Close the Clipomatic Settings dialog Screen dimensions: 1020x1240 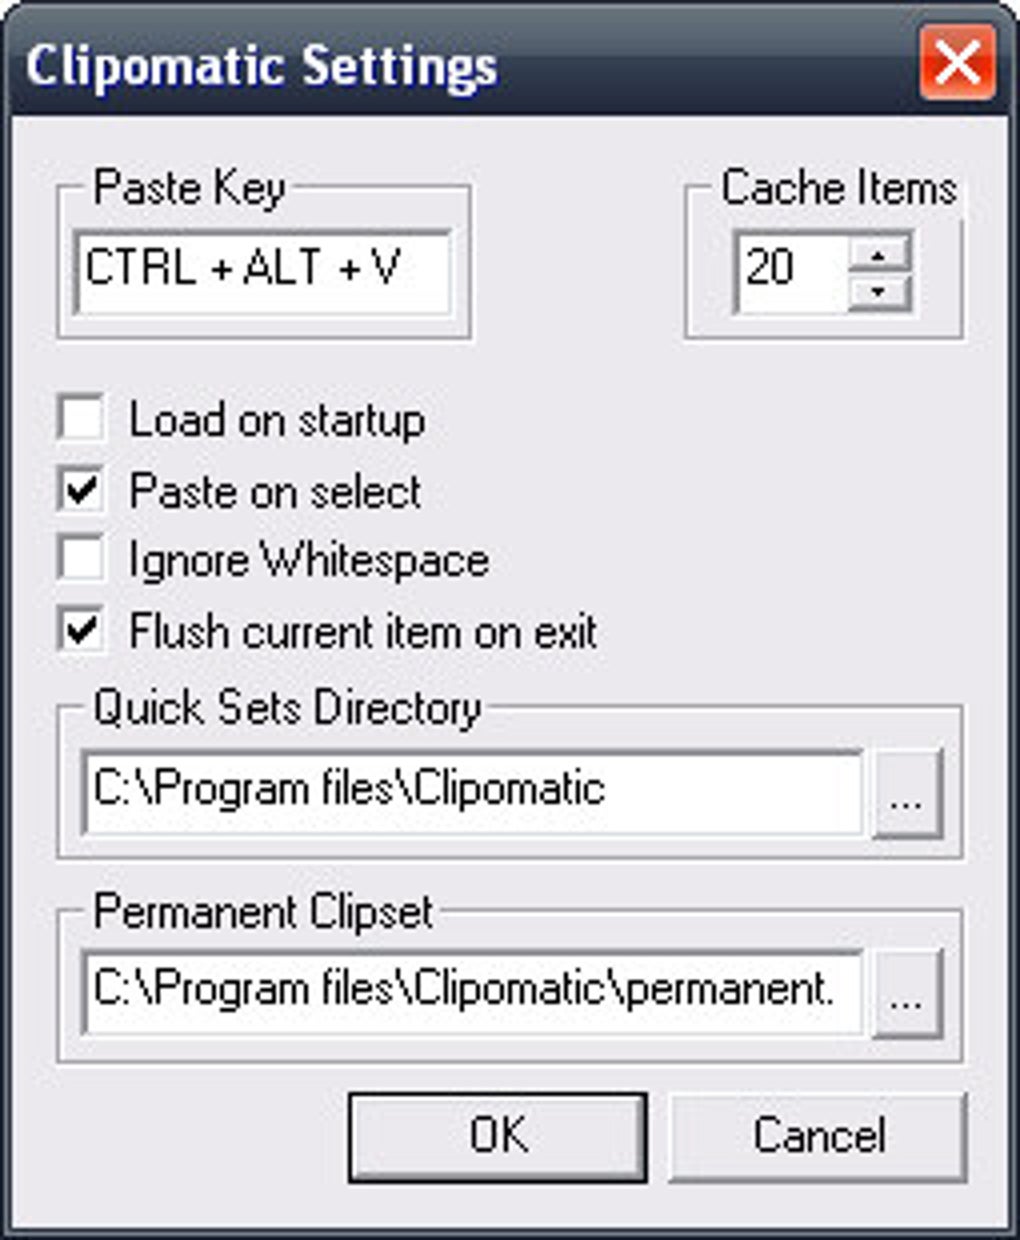pos(957,63)
